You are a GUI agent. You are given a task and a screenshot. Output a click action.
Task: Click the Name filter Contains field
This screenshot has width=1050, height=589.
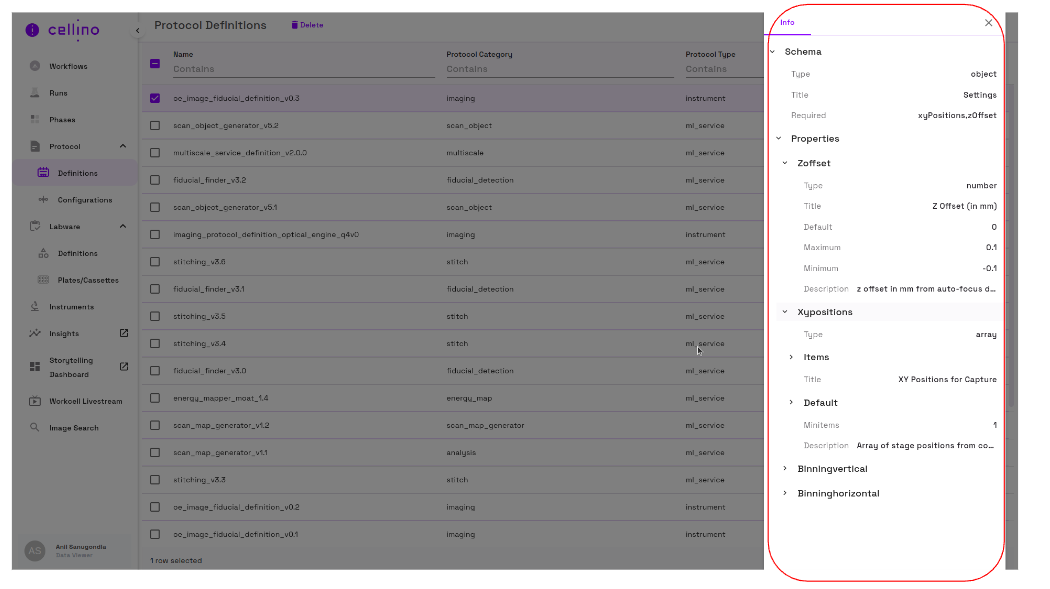[303, 70]
